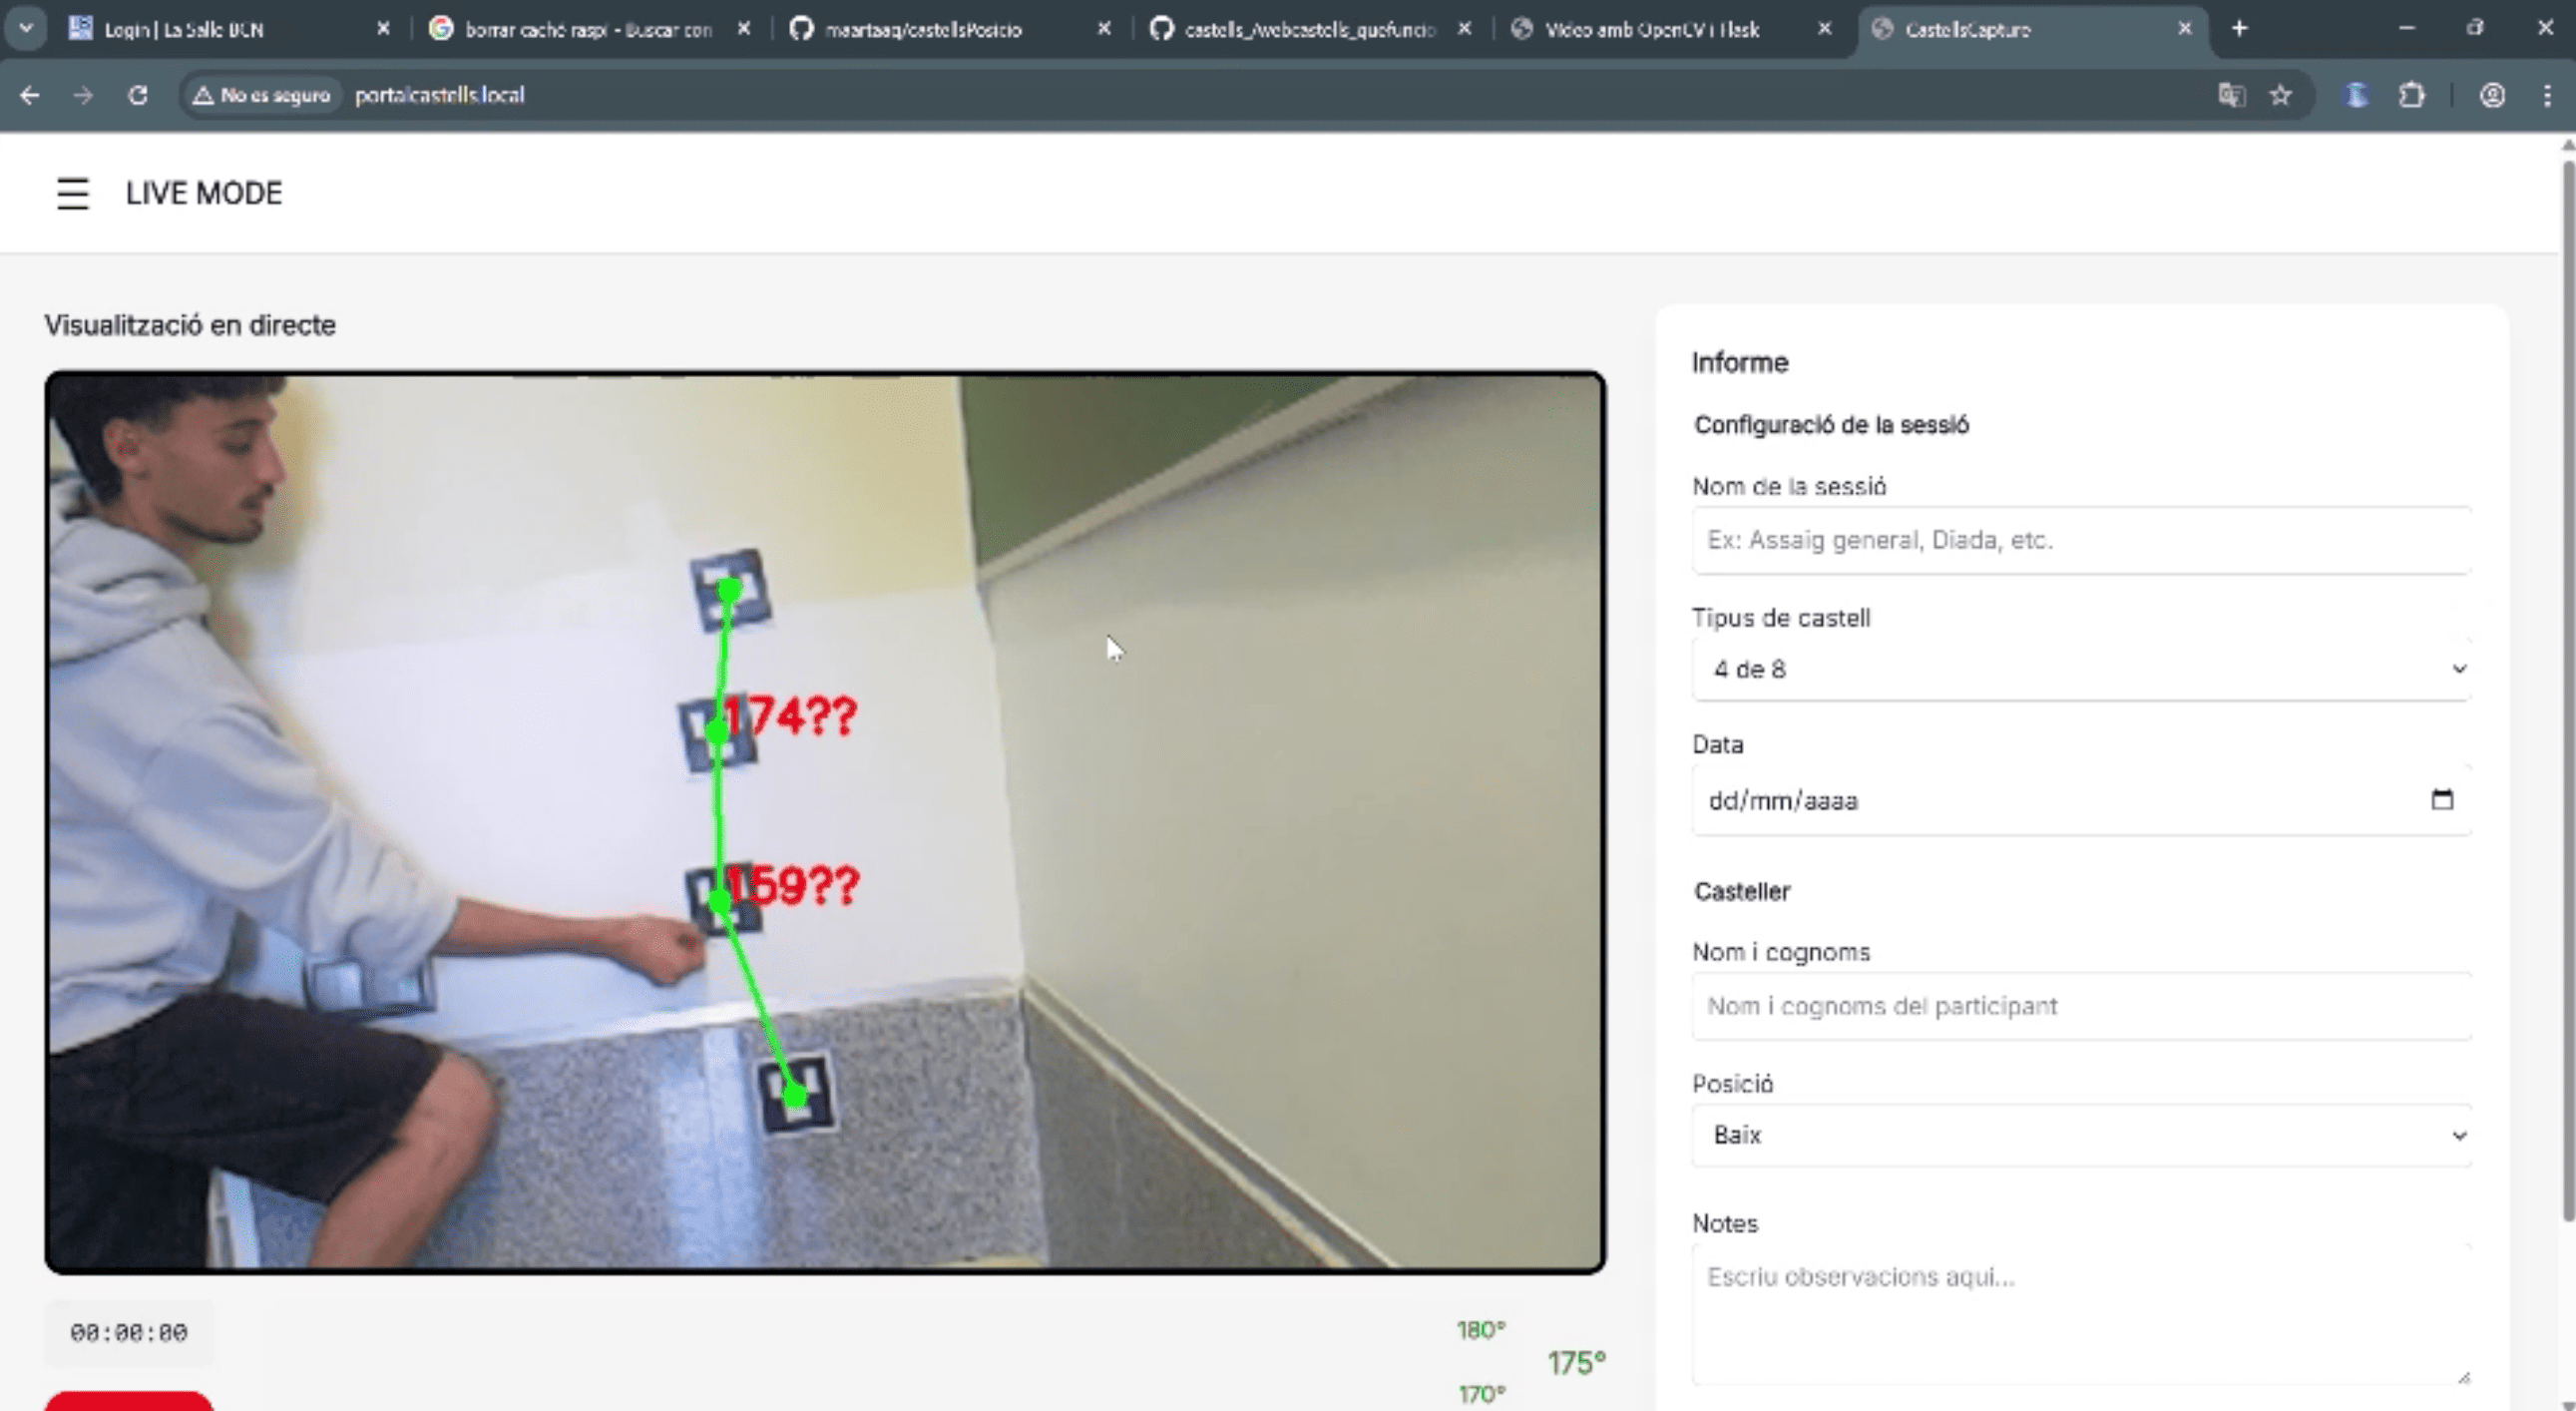Open the hamburger menu next to LIVE MODE
Viewport: 2576px width, 1411px height.
coord(72,193)
